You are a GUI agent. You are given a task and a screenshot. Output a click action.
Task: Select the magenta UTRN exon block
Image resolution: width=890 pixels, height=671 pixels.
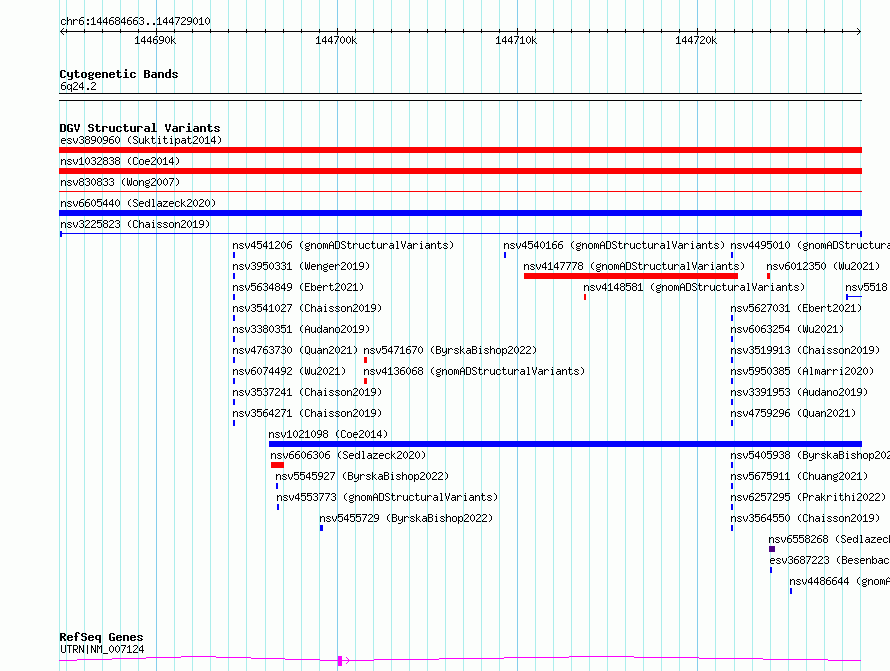click(340, 661)
